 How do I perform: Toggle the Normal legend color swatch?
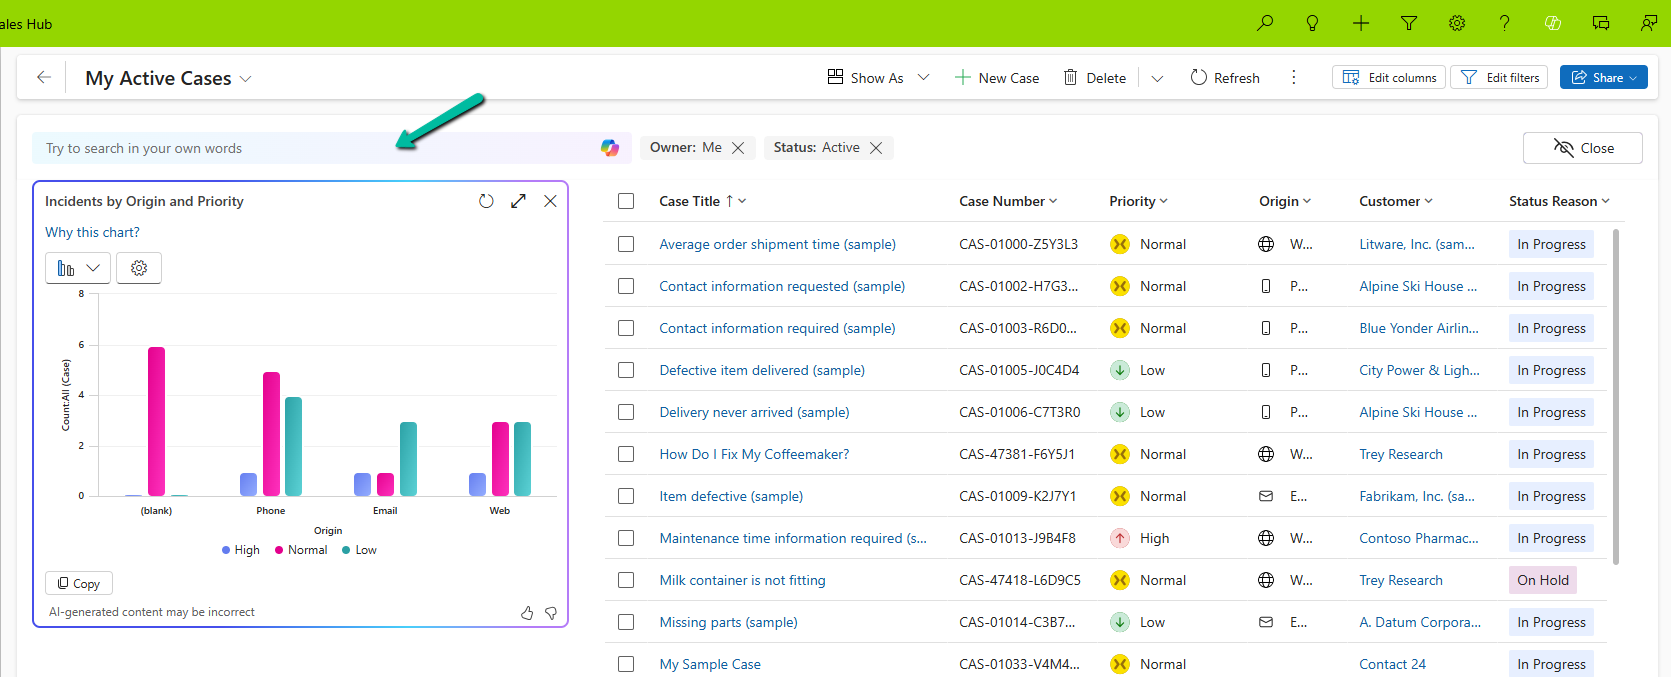pyautogui.click(x=280, y=550)
